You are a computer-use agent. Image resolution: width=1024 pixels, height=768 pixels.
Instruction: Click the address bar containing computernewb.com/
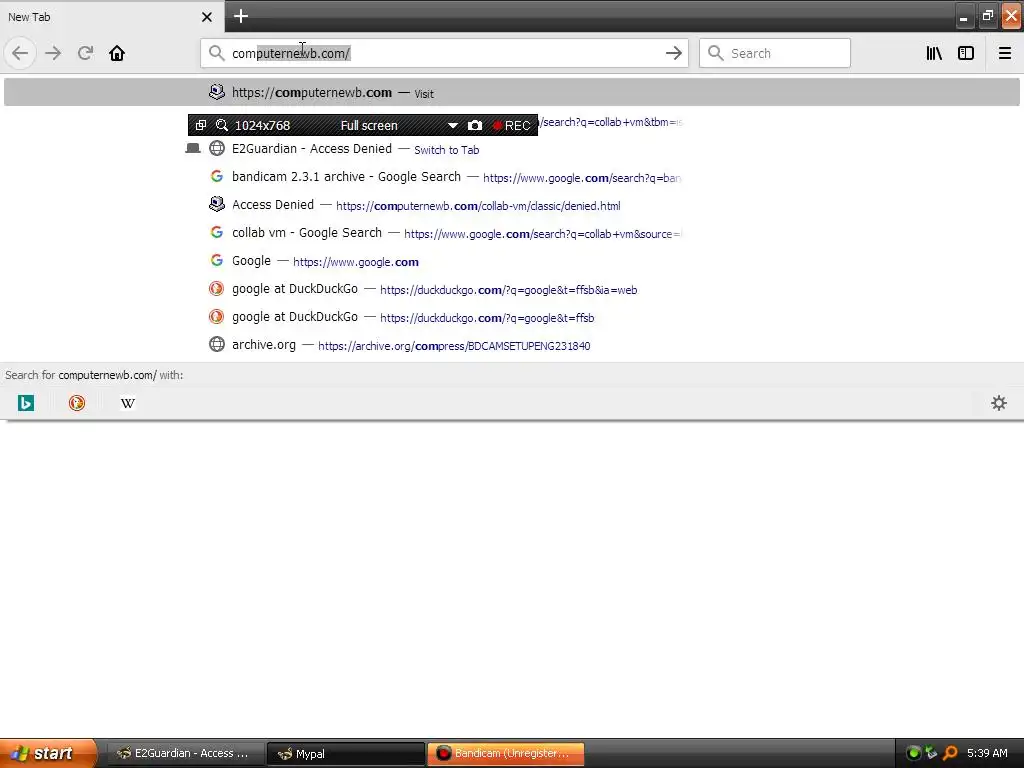(x=444, y=53)
